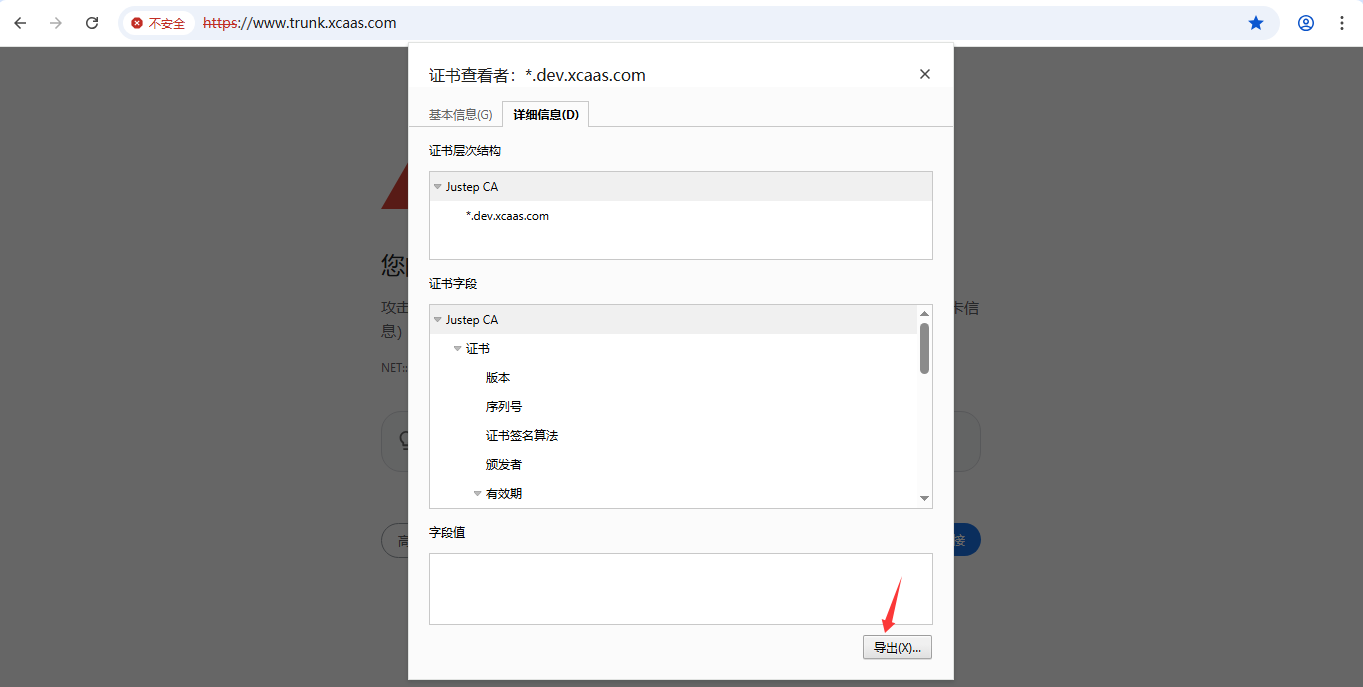Screen dimensions: 1363x687
Task: Switch to the 基本信息(G) tab
Action: pyautogui.click(x=460, y=115)
